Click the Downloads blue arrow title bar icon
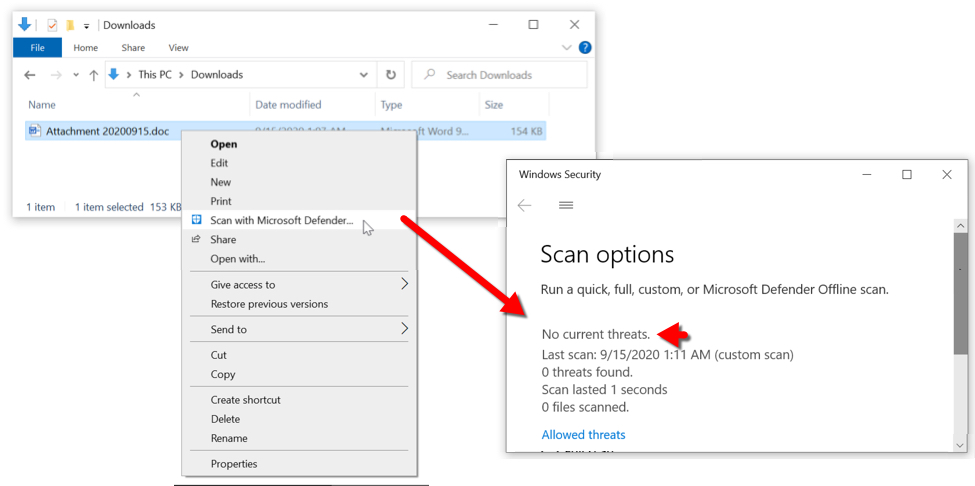Viewport: 975px width, 486px height. 24,25
